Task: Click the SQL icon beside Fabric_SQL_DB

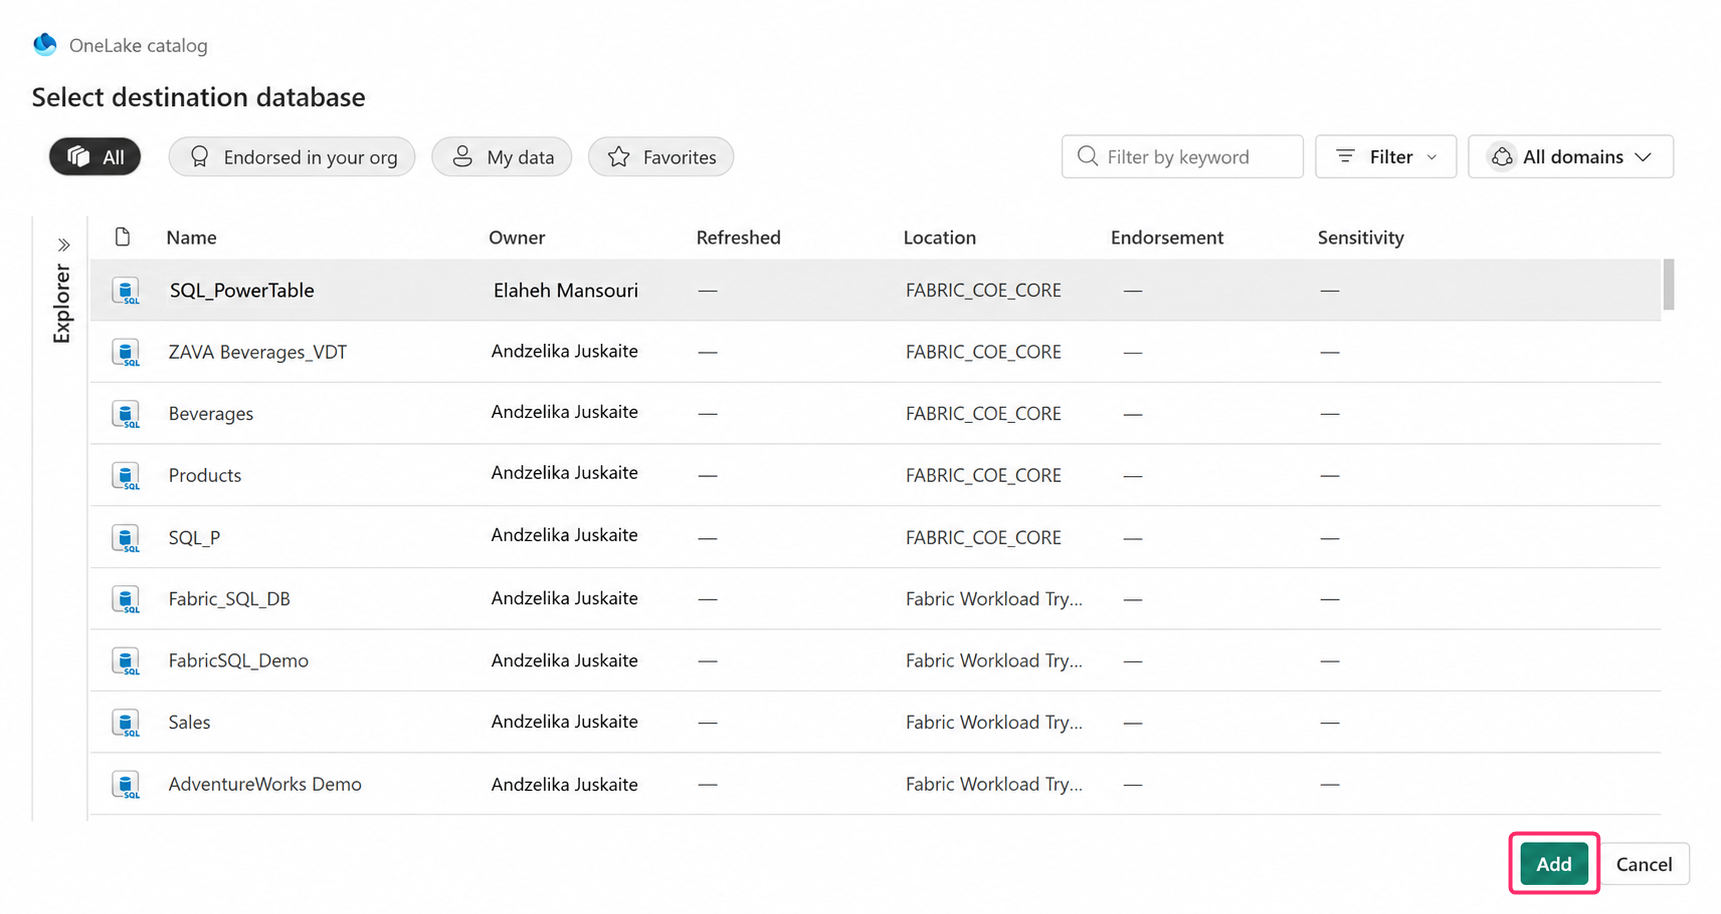Action: coord(126,599)
